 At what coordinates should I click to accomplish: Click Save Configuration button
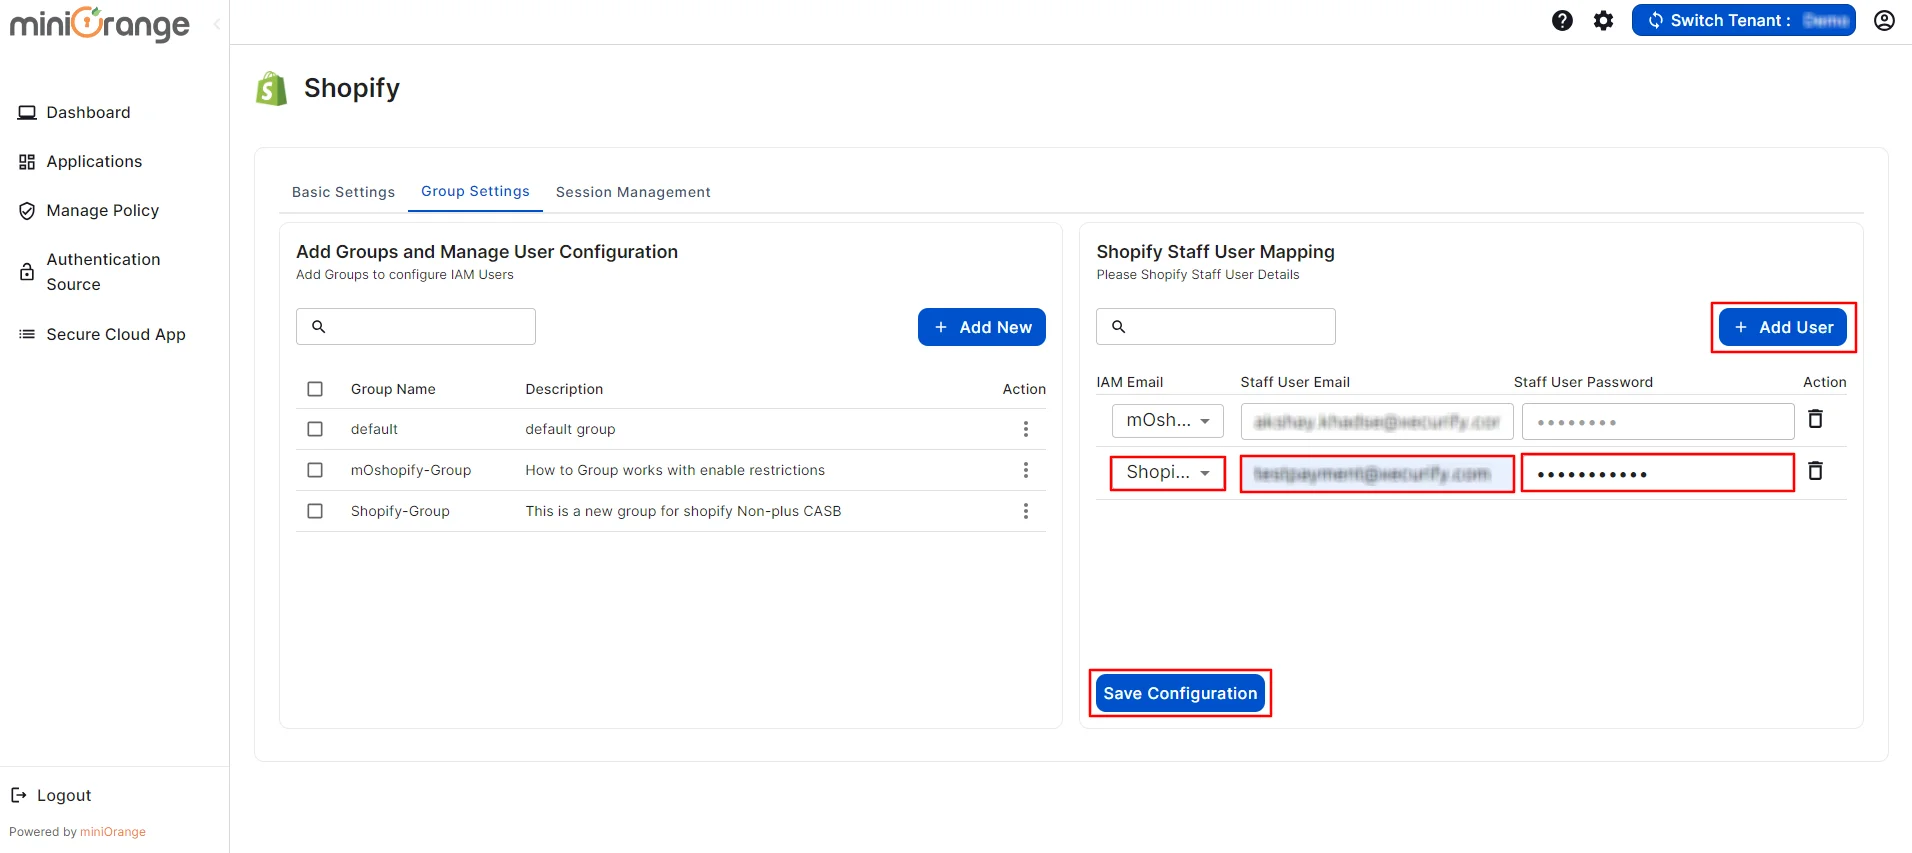click(x=1180, y=693)
